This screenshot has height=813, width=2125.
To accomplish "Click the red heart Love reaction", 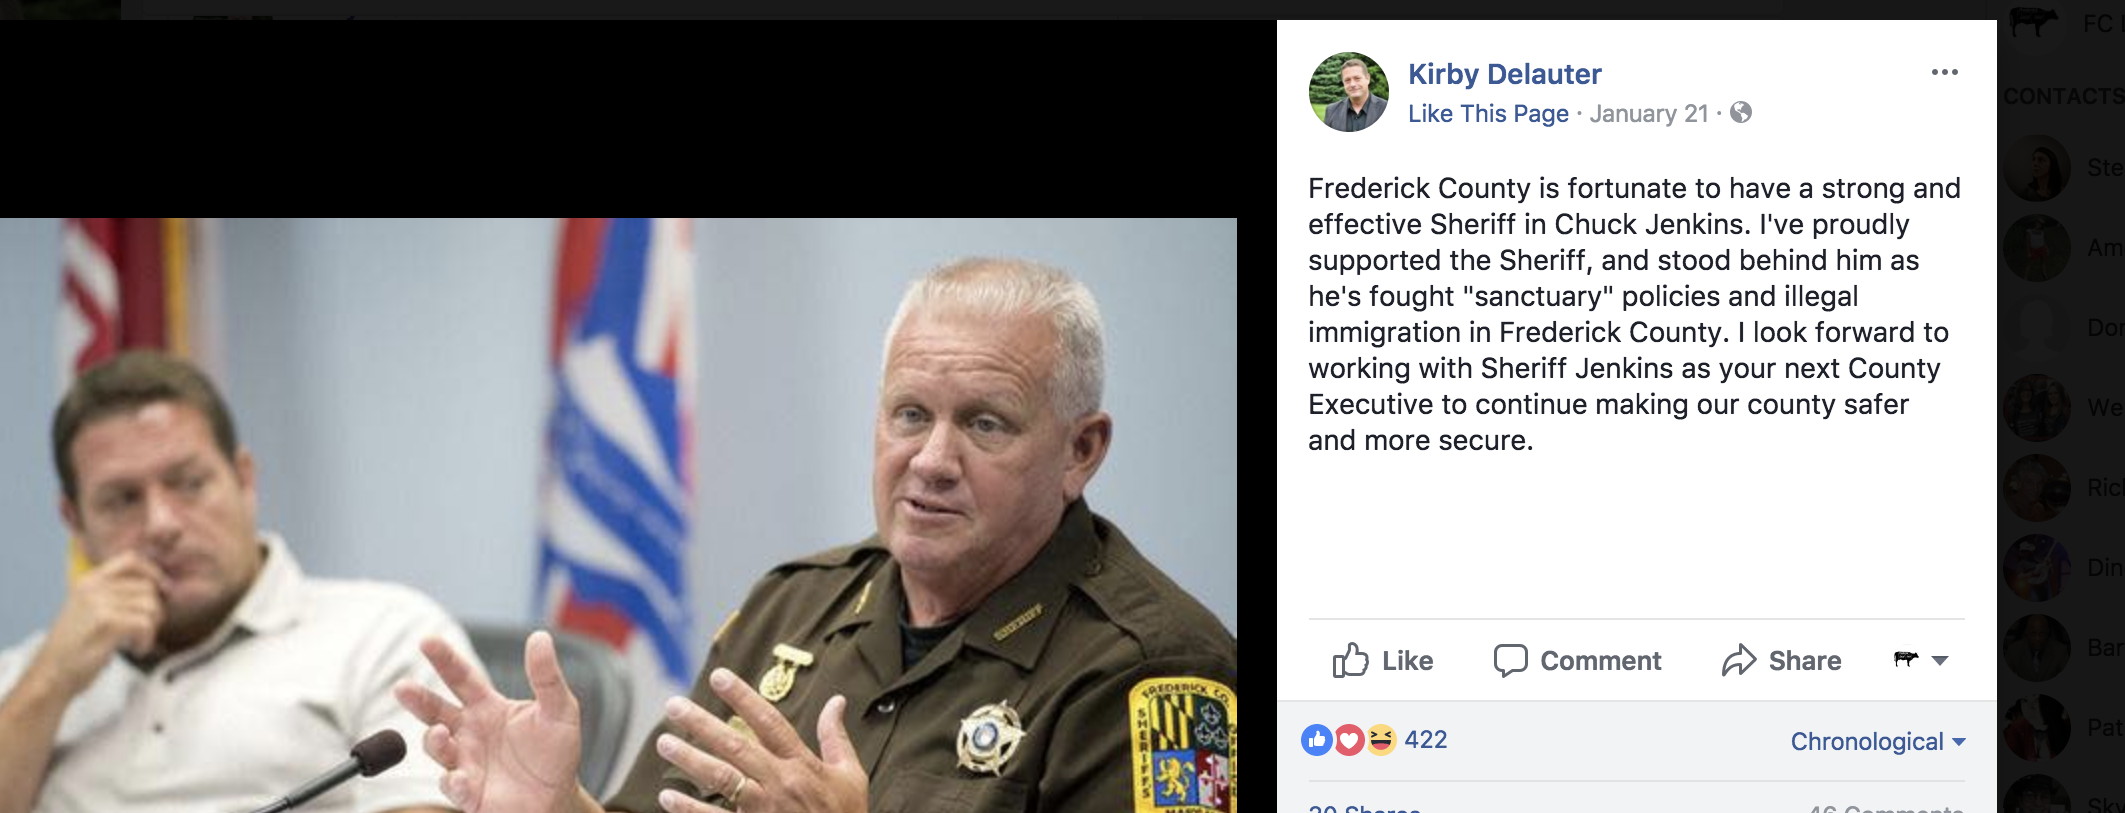I will point(1349,740).
